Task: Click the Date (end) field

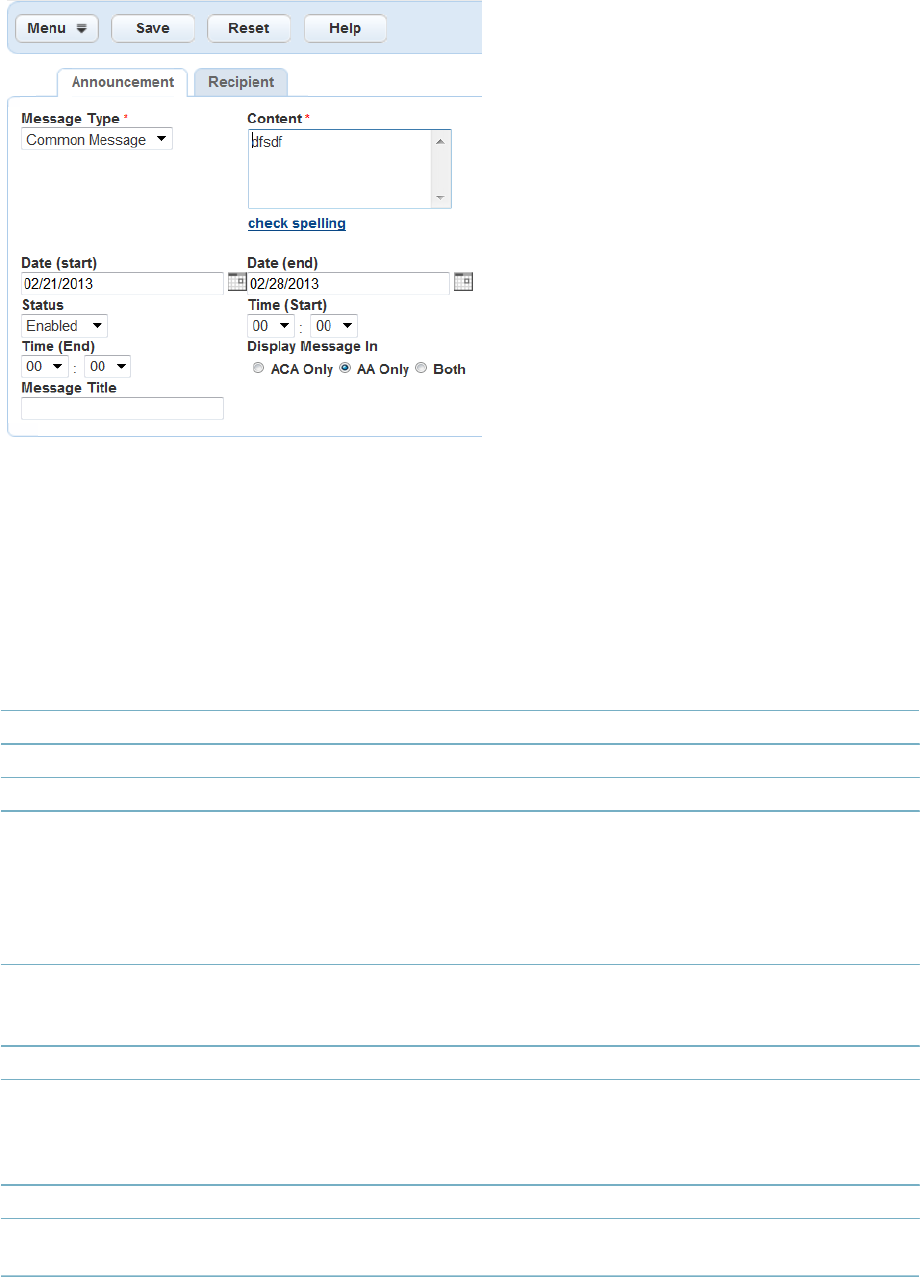Action: 349,283
